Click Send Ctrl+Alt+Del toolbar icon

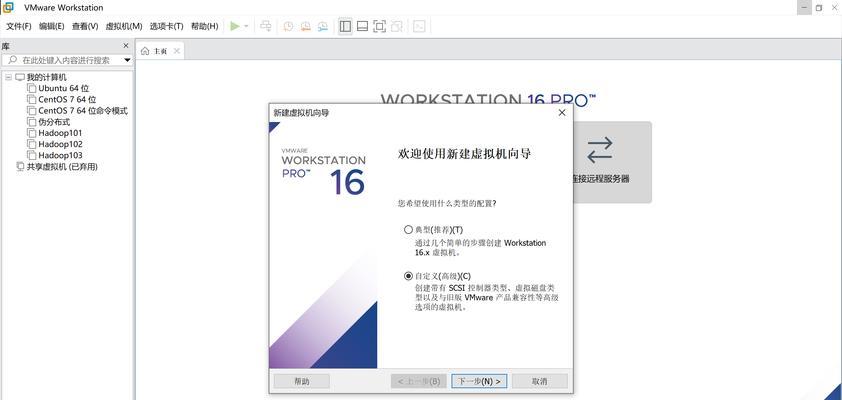[x=265, y=26]
